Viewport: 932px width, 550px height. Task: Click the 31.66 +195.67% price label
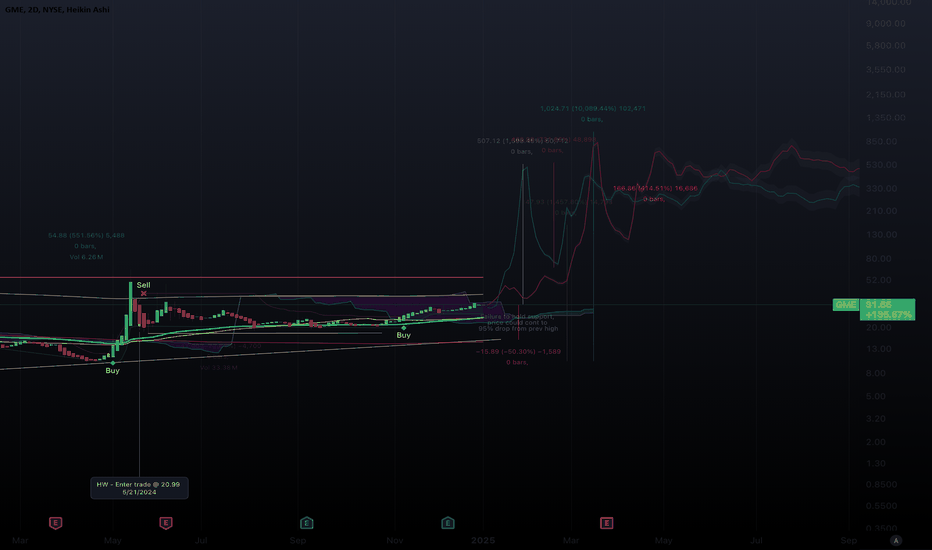pyautogui.click(x=887, y=310)
